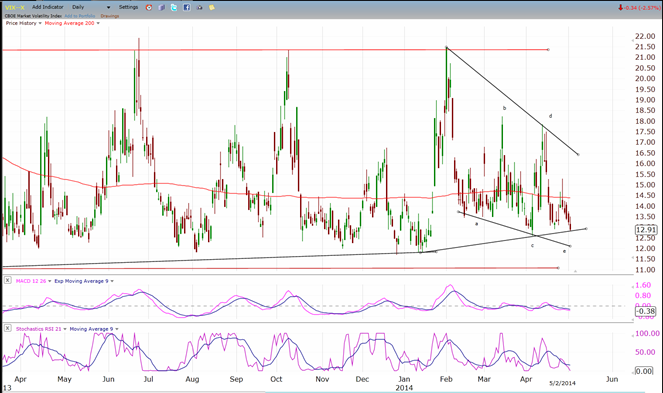Click the purple box icon in toolbar

click(x=162, y=8)
